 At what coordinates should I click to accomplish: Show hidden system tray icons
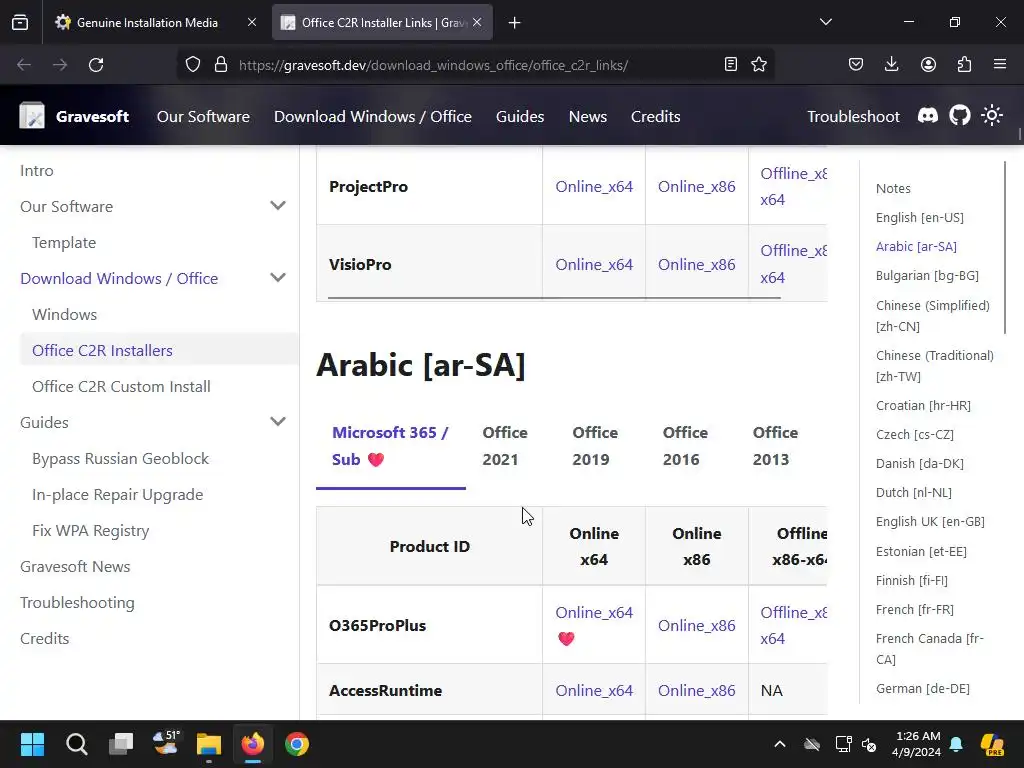click(x=780, y=744)
